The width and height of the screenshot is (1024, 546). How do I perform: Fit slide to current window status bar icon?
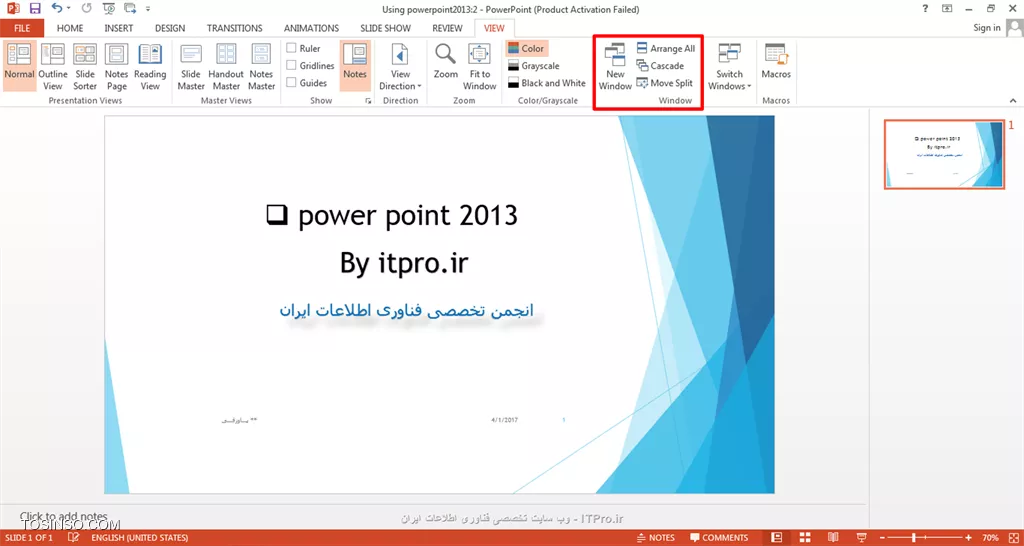point(1014,538)
